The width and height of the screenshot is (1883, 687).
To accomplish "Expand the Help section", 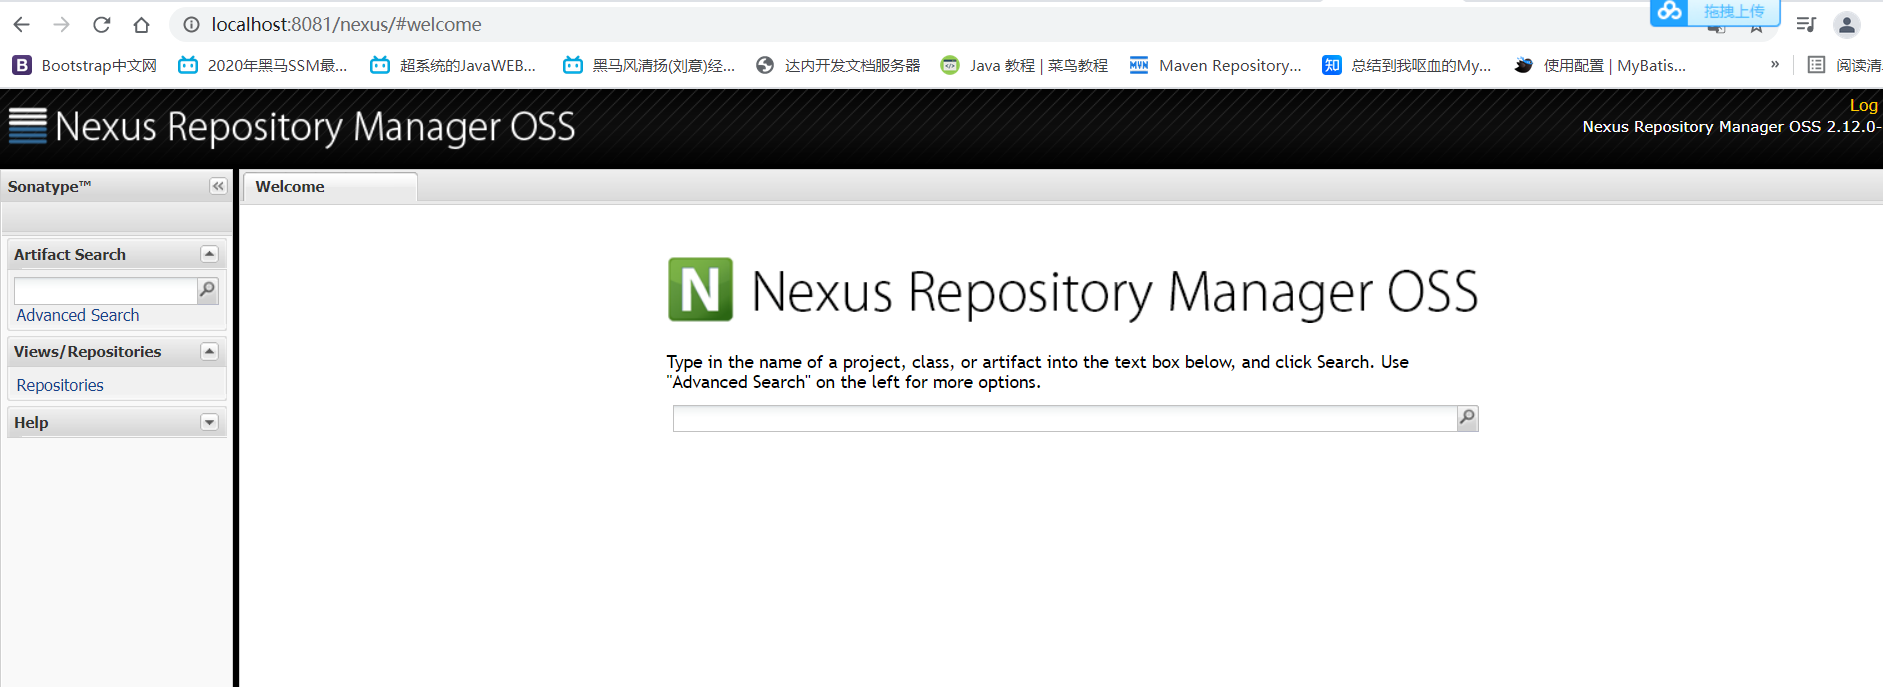I will click(209, 422).
